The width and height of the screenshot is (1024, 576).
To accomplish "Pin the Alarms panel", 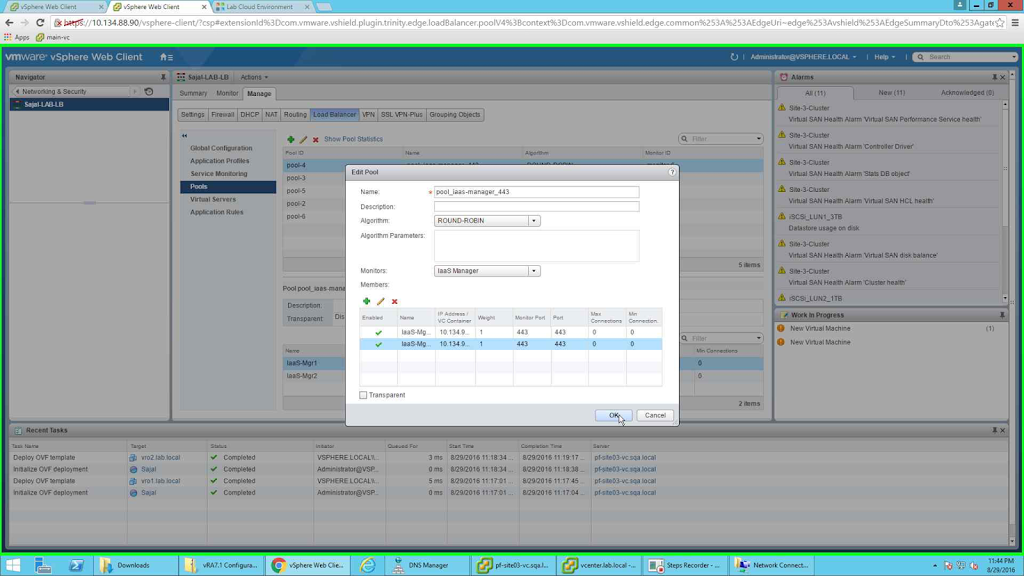I will [x=995, y=77].
